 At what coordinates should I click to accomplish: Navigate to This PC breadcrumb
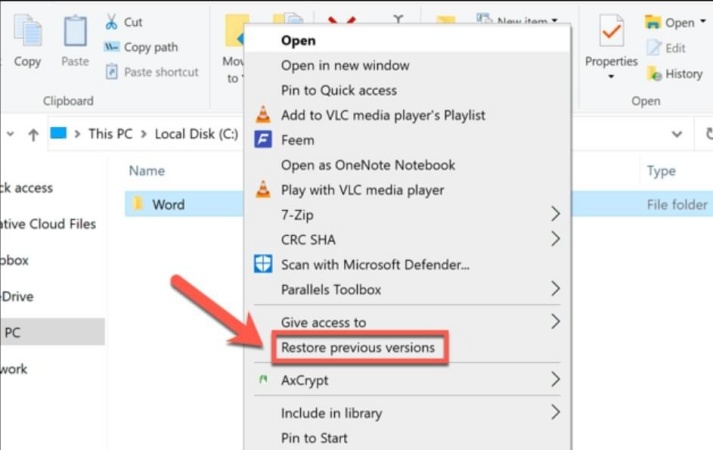(110, 134)
